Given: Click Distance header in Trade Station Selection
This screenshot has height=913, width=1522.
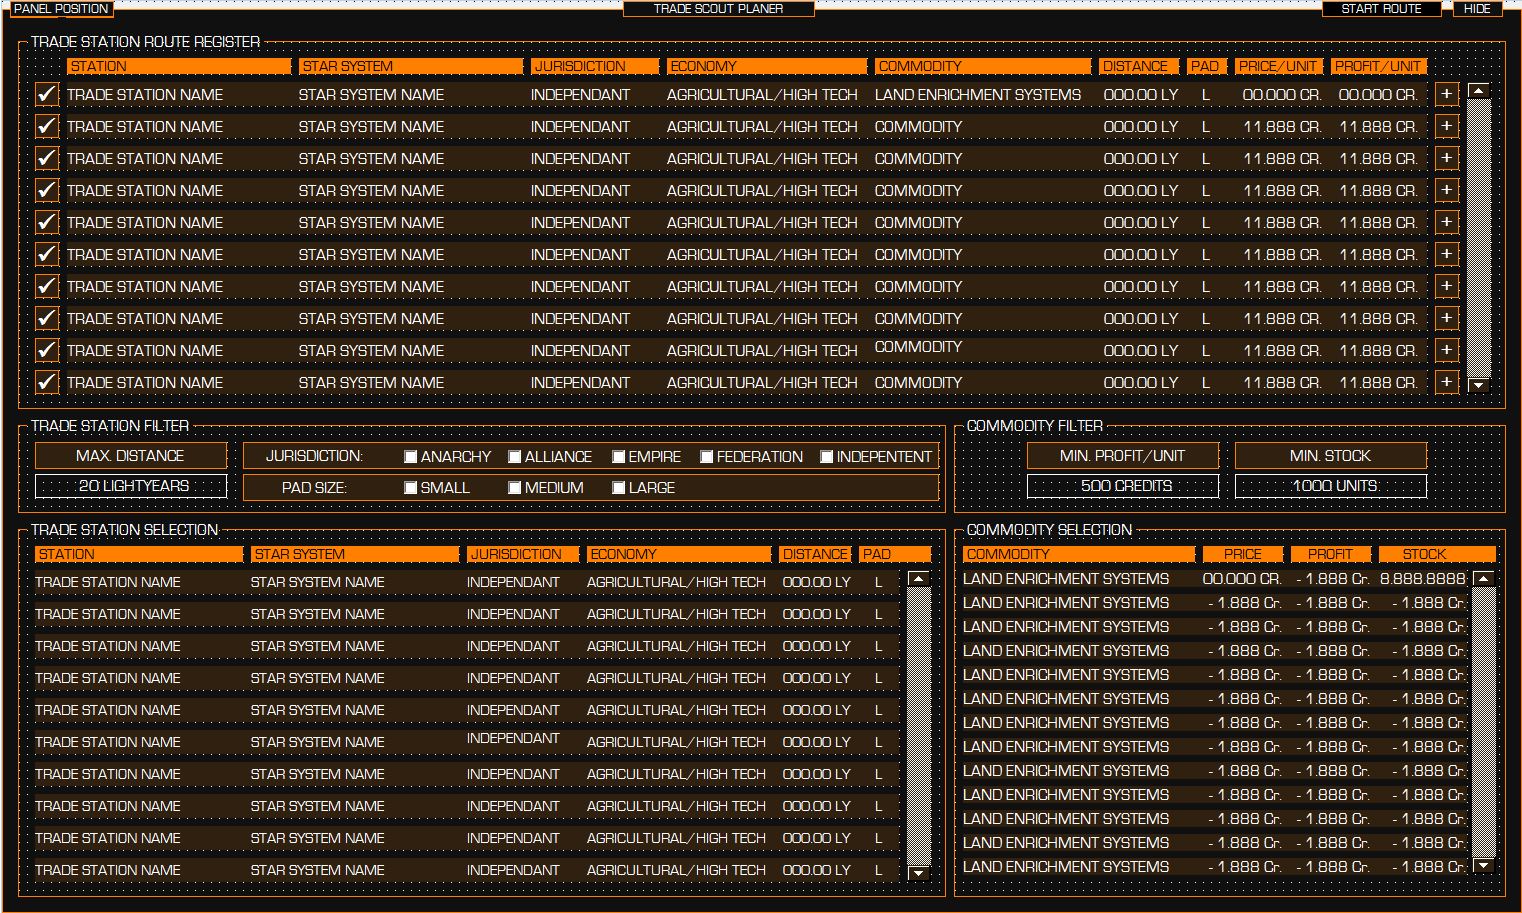Looking at the screenshot, I should (x=815, y=554).
